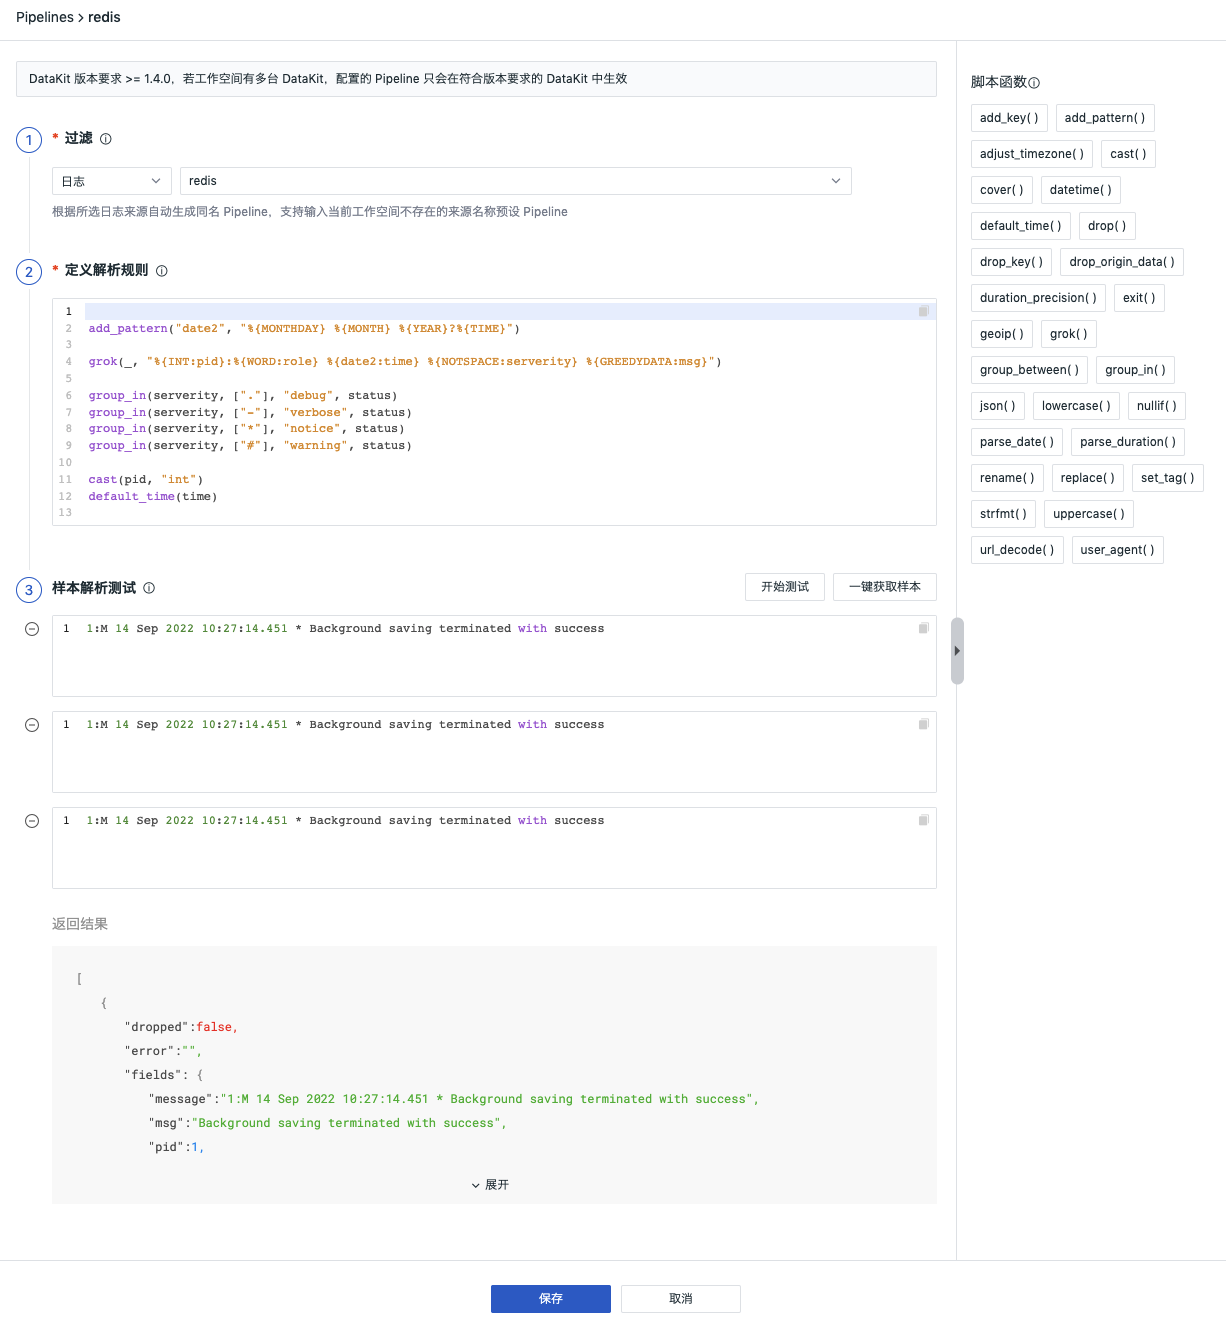The image size is (1226, 1343).
Task: Insert the exit() function
Action: coord(1139,298)
